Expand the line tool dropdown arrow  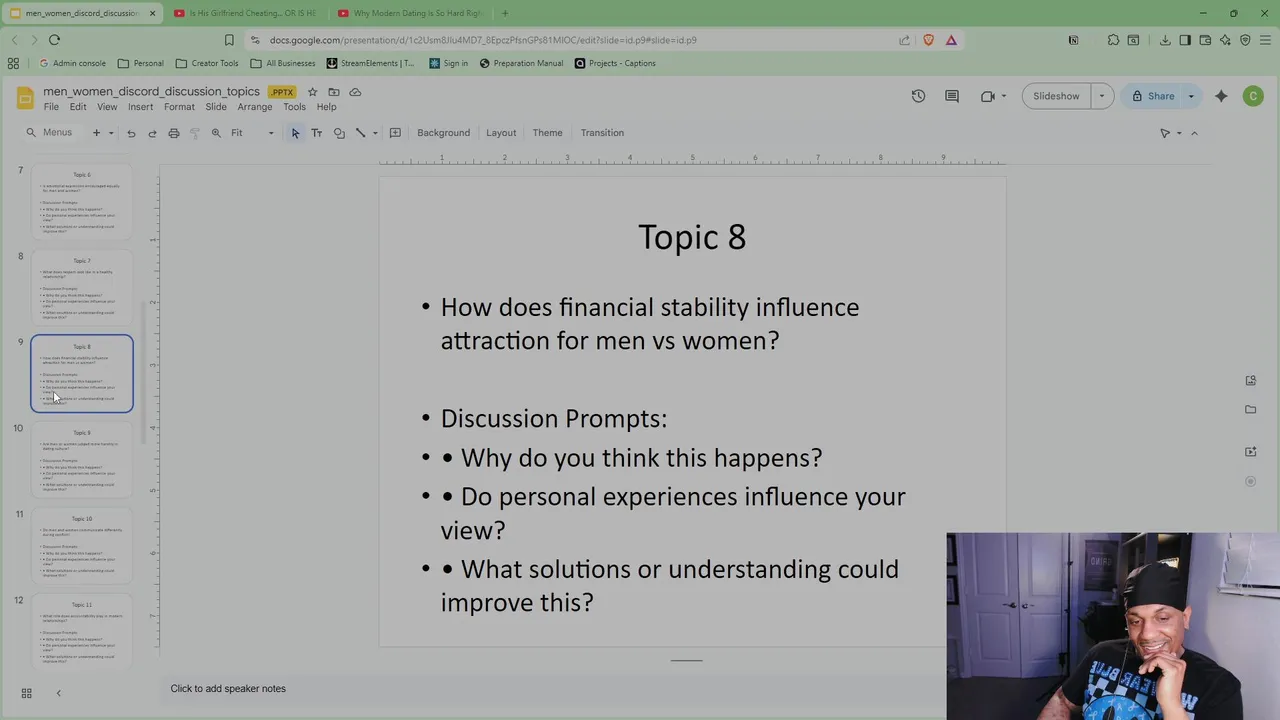(375, 133)
